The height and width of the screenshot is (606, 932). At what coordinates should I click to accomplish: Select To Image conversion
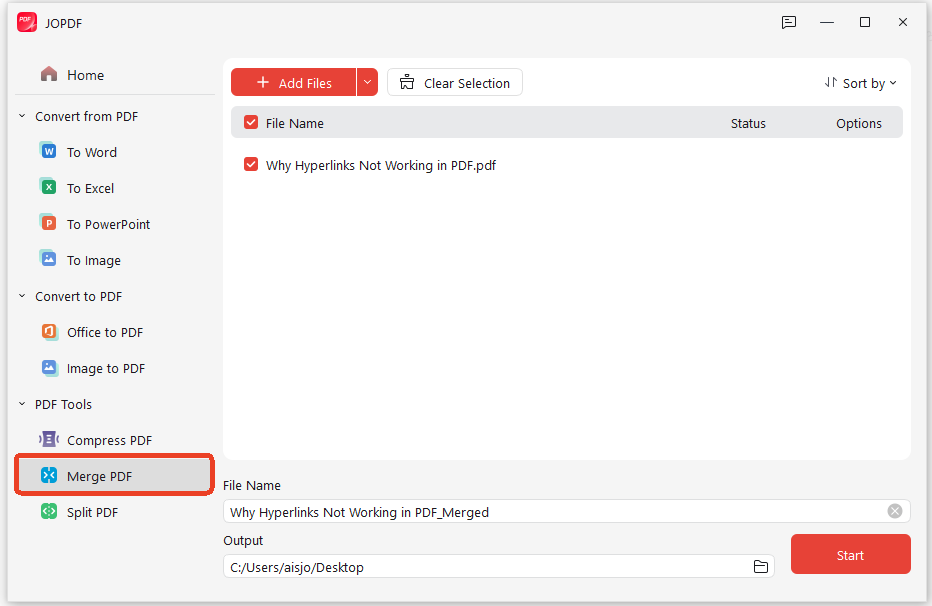coord(115,260)
